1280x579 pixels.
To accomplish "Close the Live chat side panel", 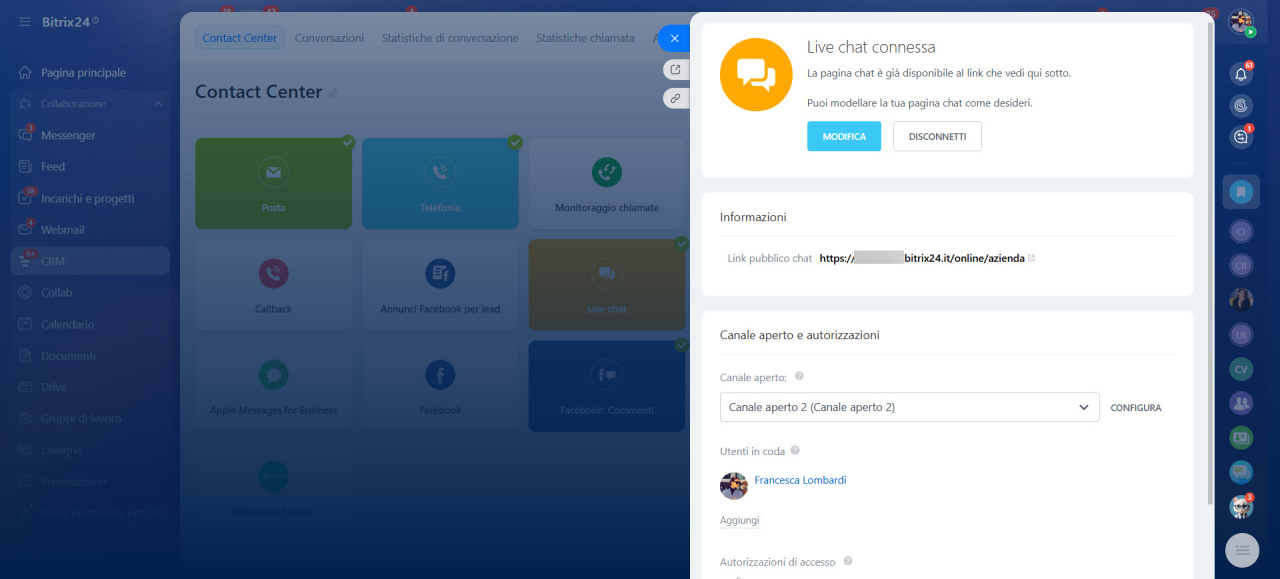I will tap(674, 38).
